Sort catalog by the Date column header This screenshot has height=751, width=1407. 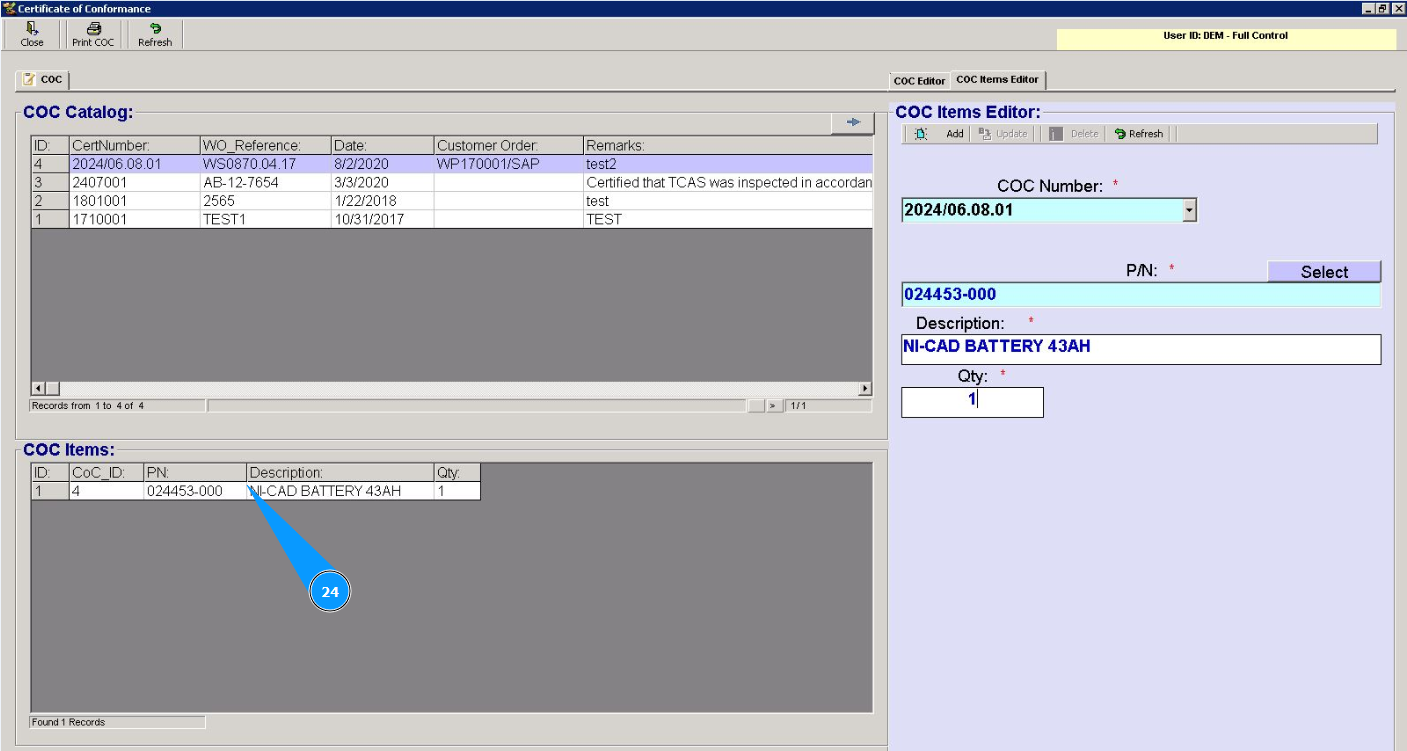[382, 146]
